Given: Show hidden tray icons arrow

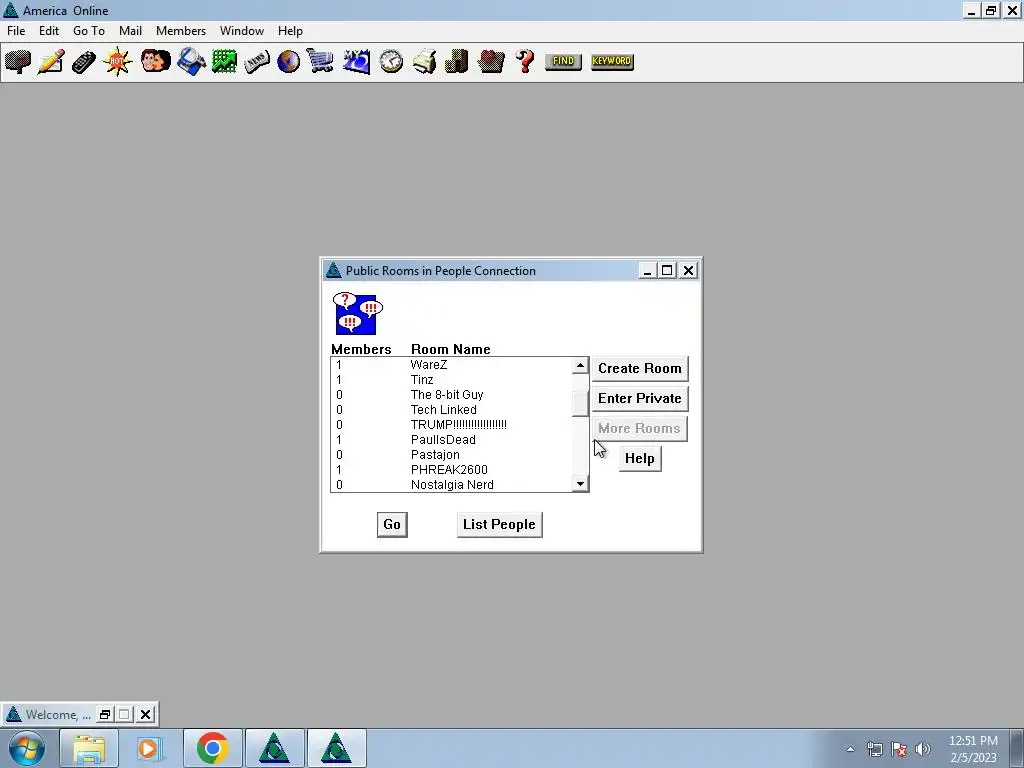Looking at the screenshot, I should coord(850,749).
